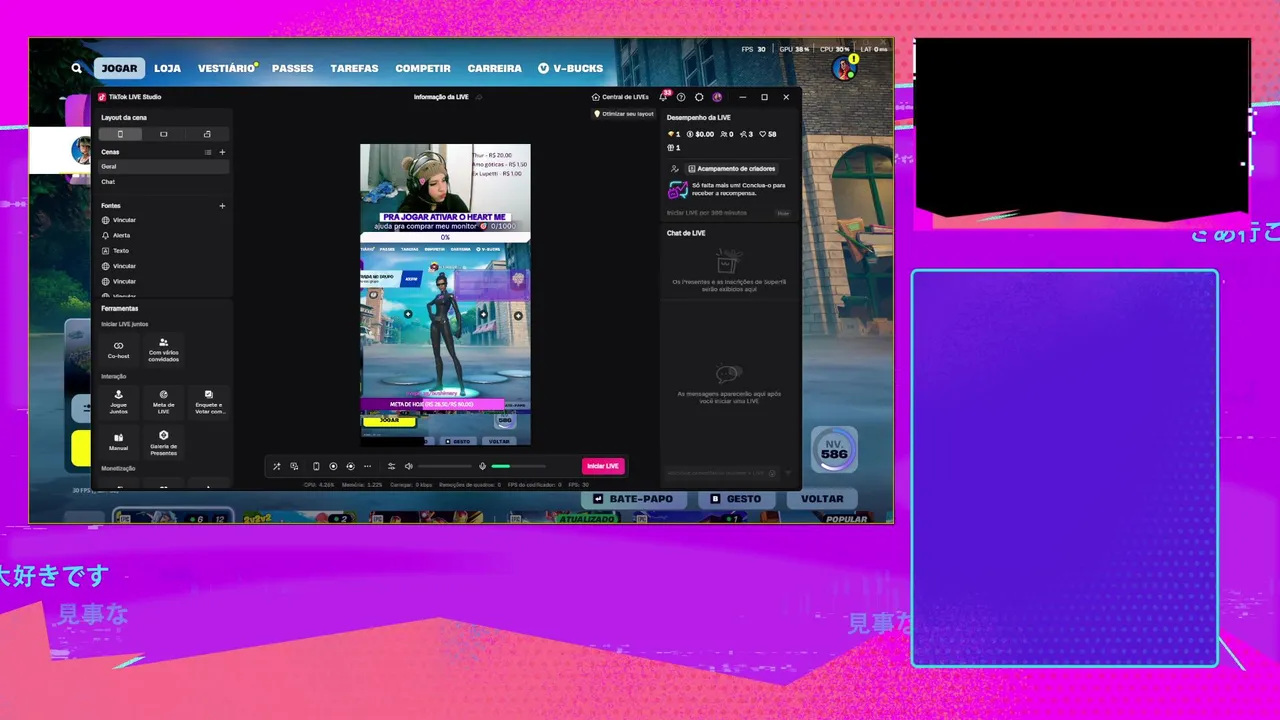Select the landscape layout icon

[x=163, y=134]
